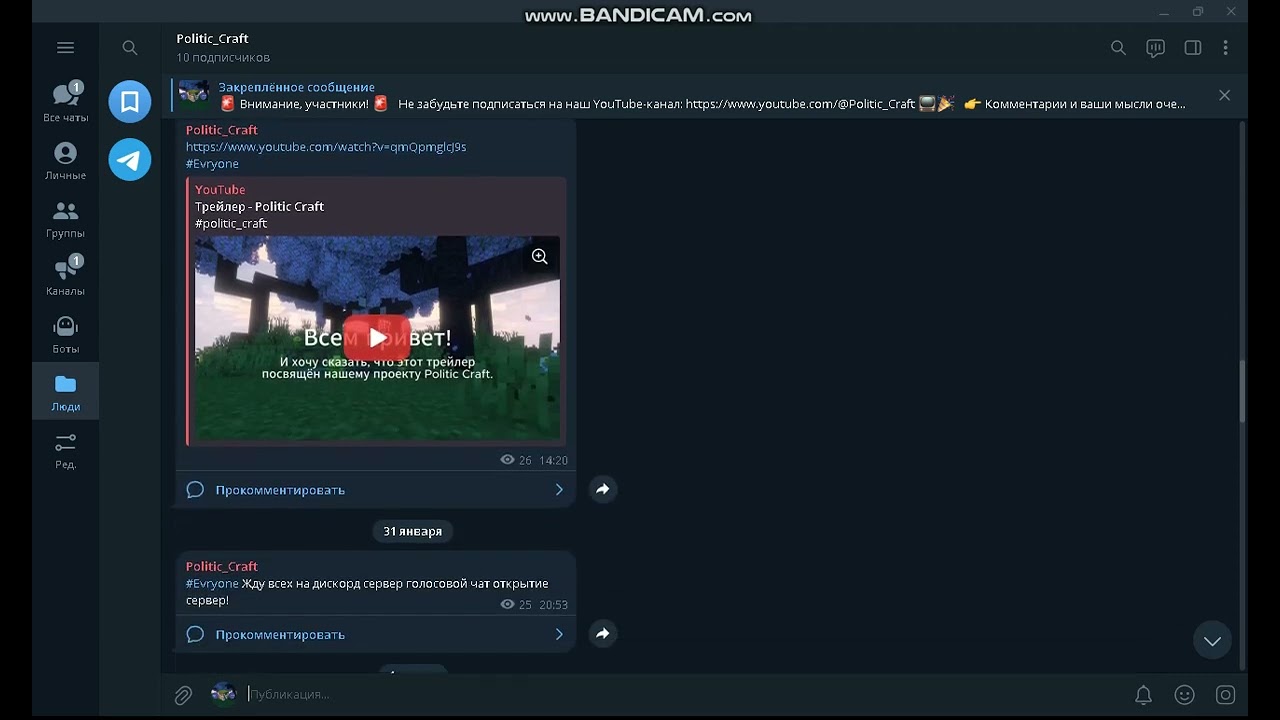Open the emoji picker
The width and height of the screenshot is (1280, 720).
coord(1184,695)
